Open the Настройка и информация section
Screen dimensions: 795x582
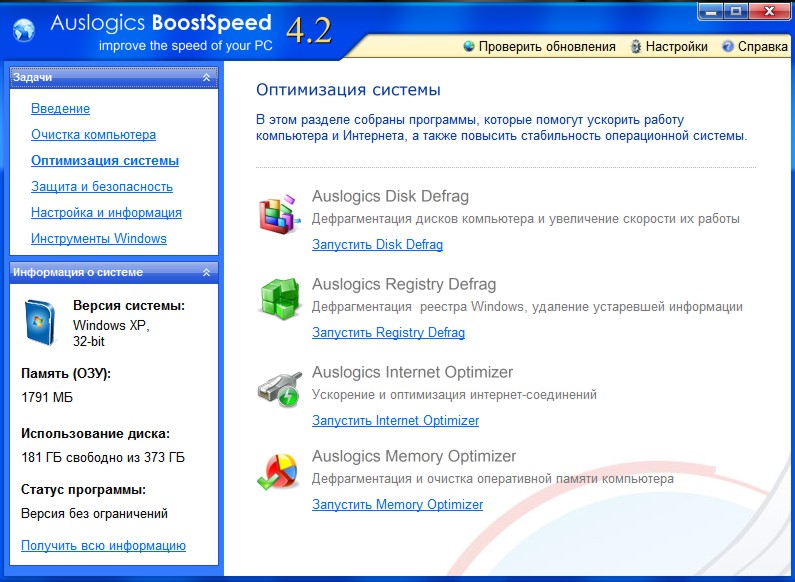(106, 212)
